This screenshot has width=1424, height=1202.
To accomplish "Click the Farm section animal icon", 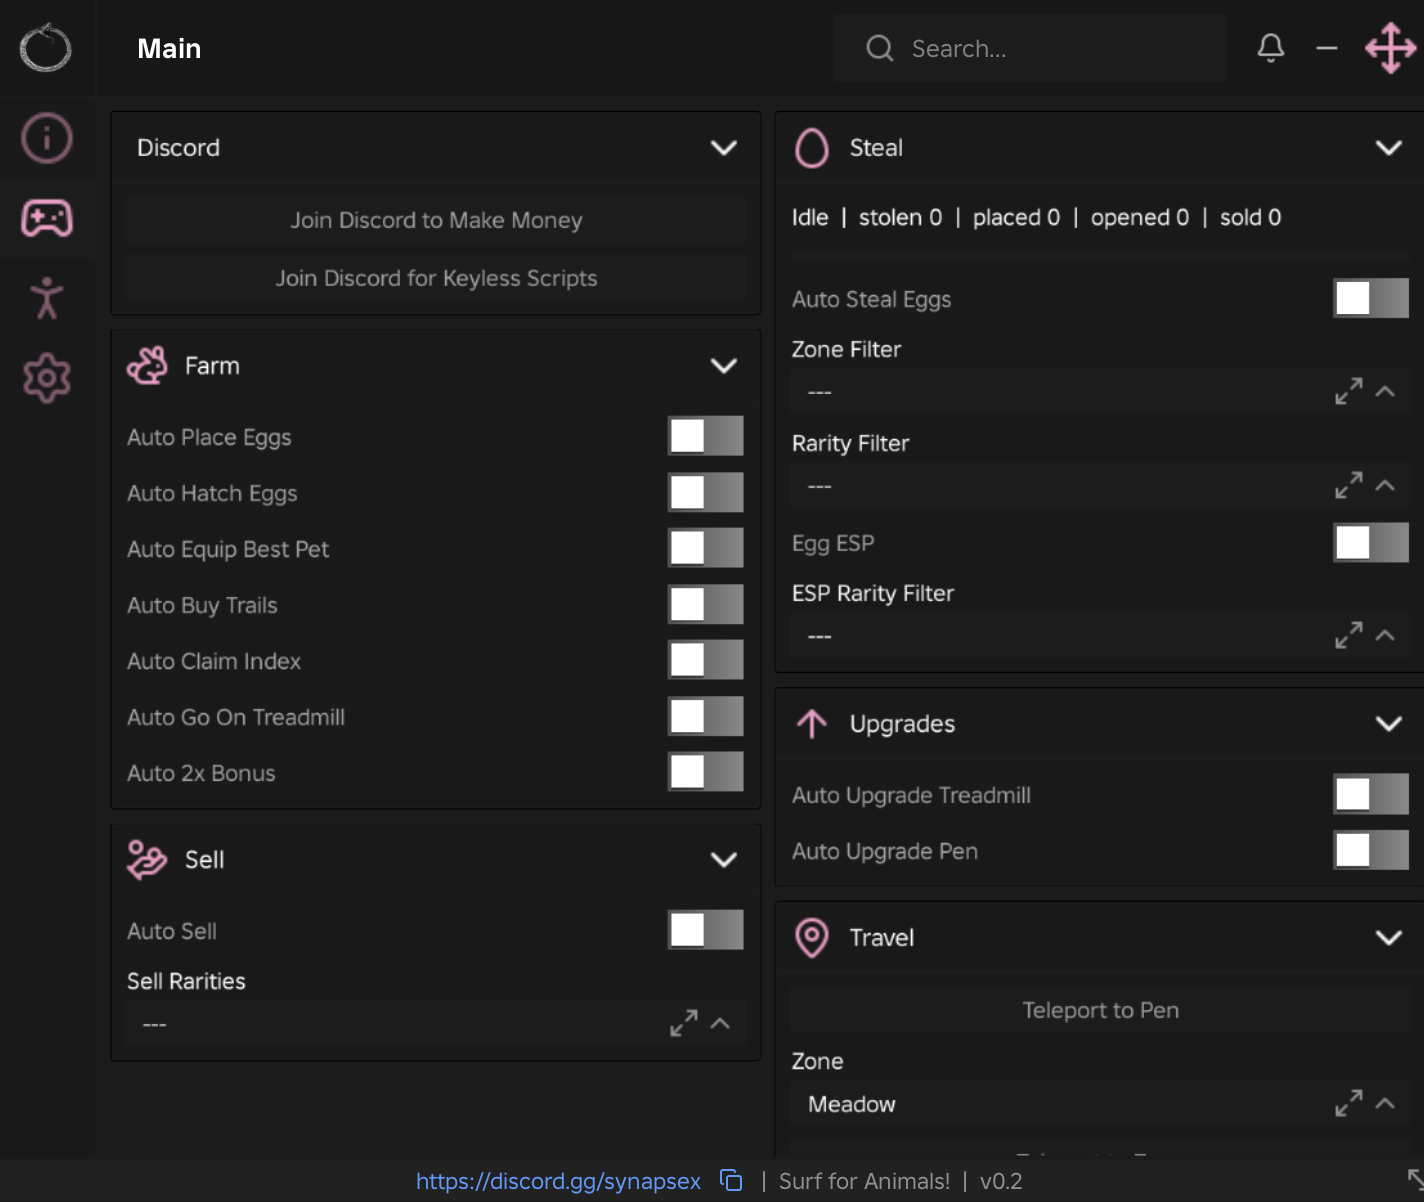I will pyautogui.click(x=147, y=366).
